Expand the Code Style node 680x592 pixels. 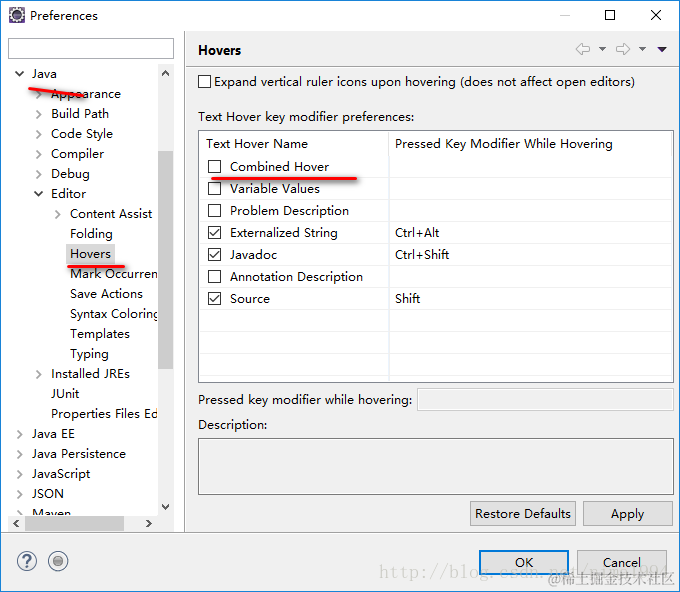[x=39, y=134]
